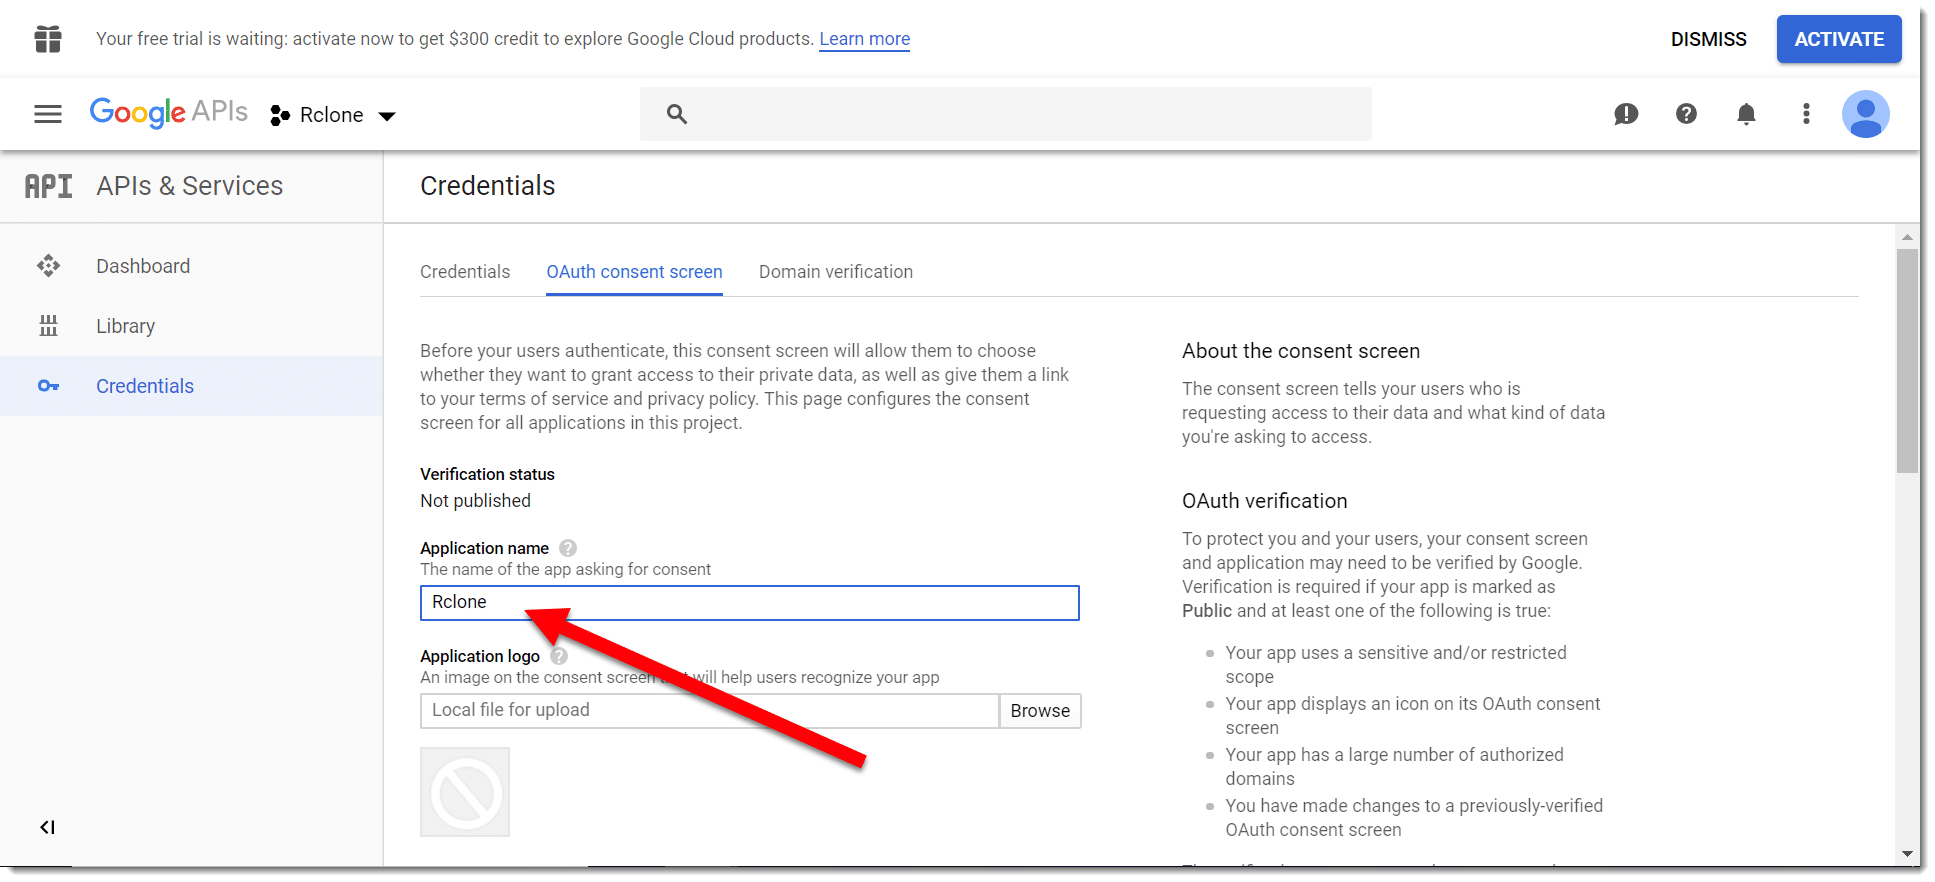The image size is (1935, 882).
Task: Click the Local file for upload field
Action: [710, 711]
